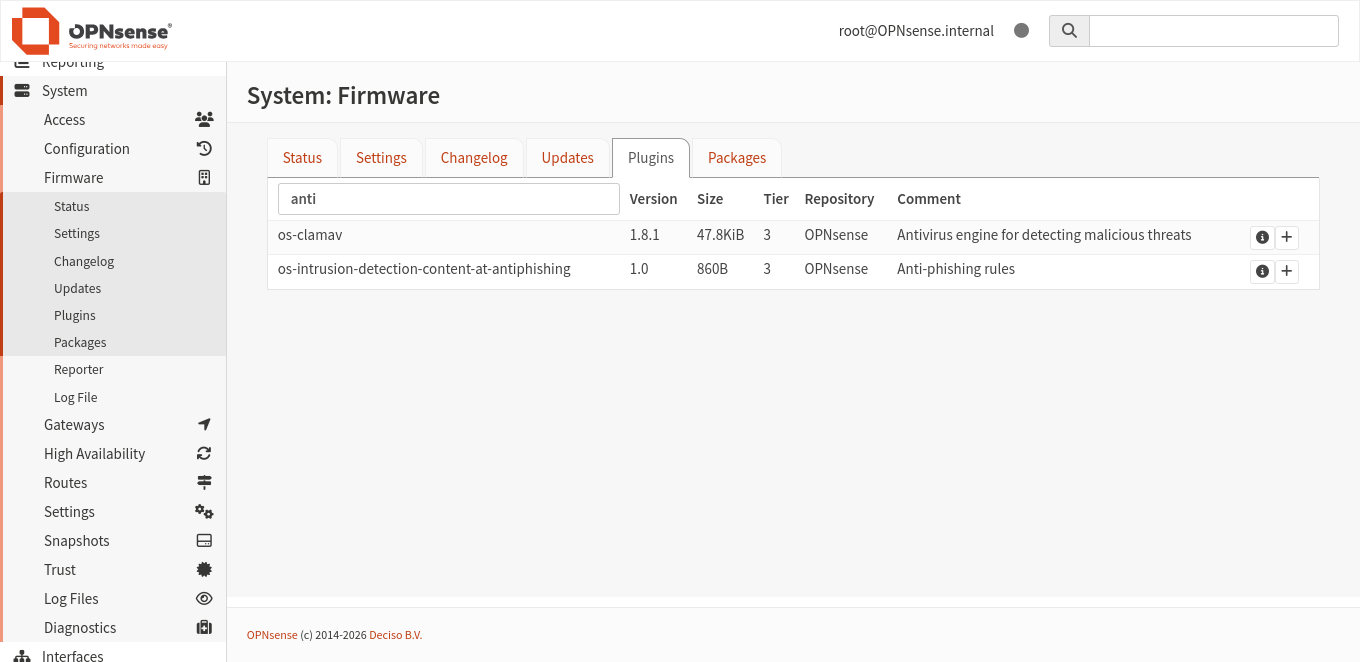Open the Reporter sidebar link
Viewport: 1360px width, 662px height.
pos(113,369)
